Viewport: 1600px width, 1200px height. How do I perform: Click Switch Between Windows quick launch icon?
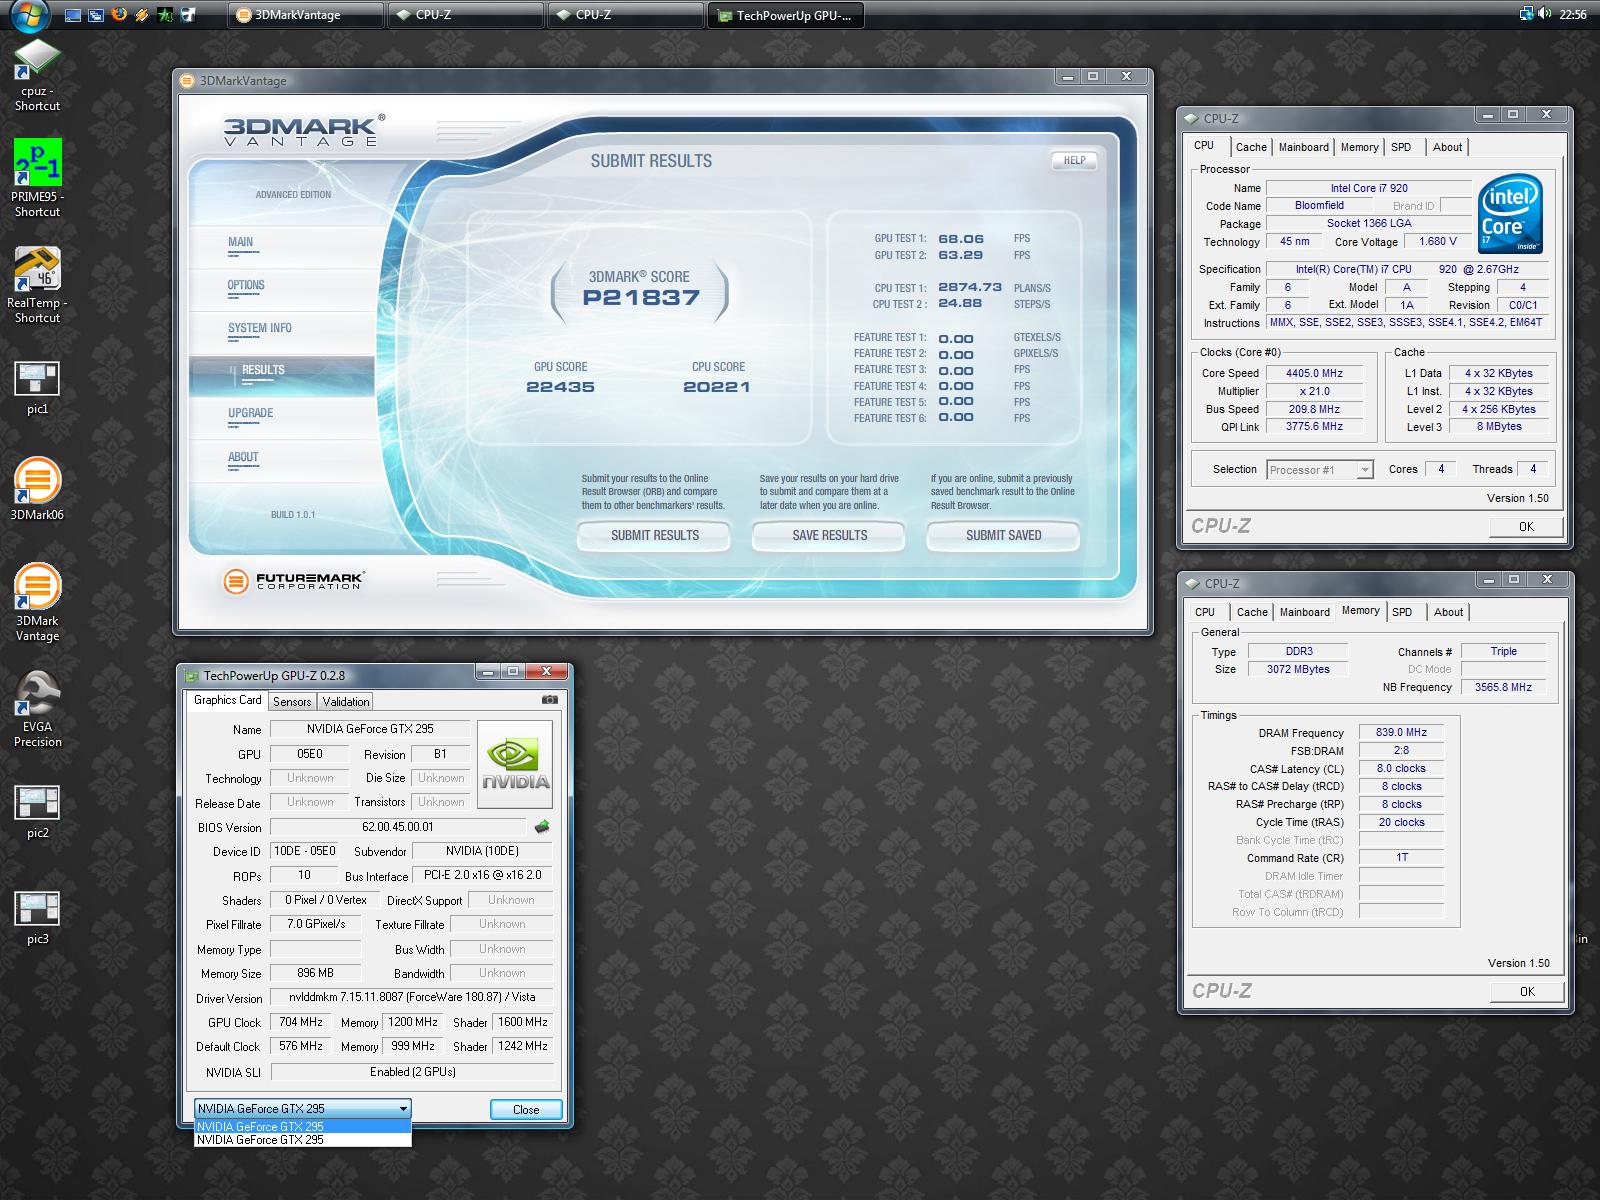click(x=95, y=14)
